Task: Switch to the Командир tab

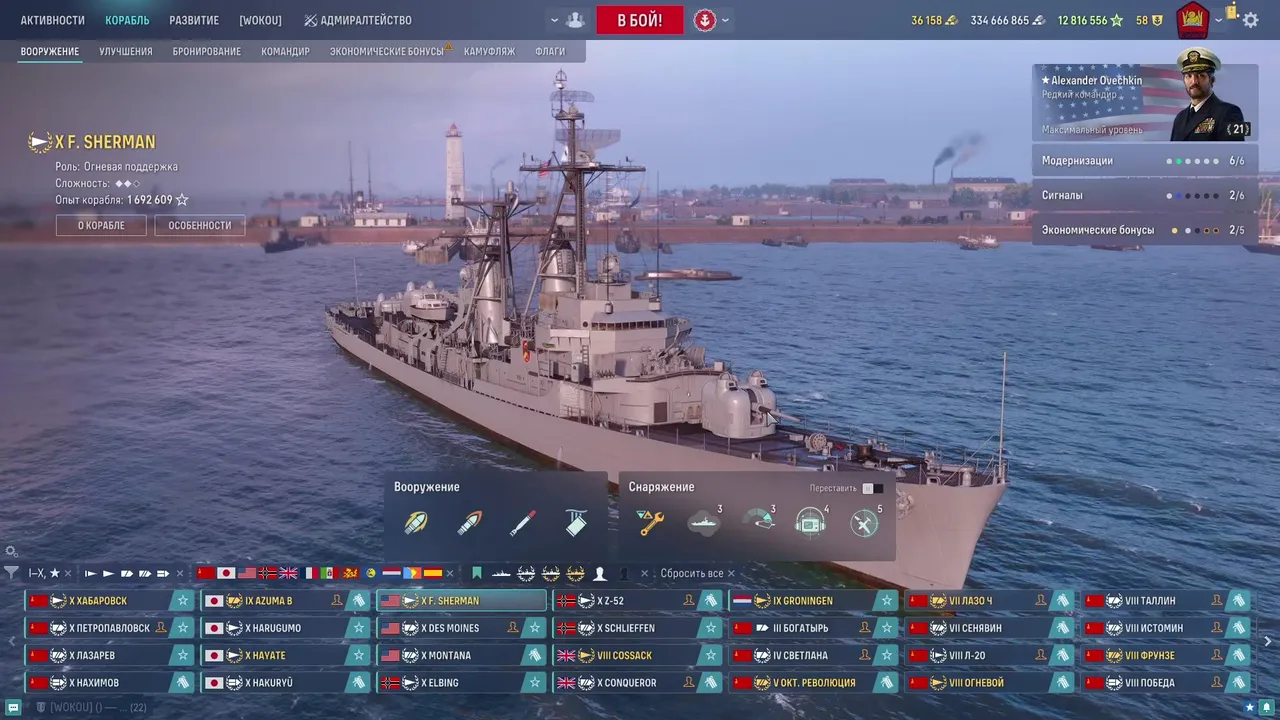Action: click(x=285, y=51)
